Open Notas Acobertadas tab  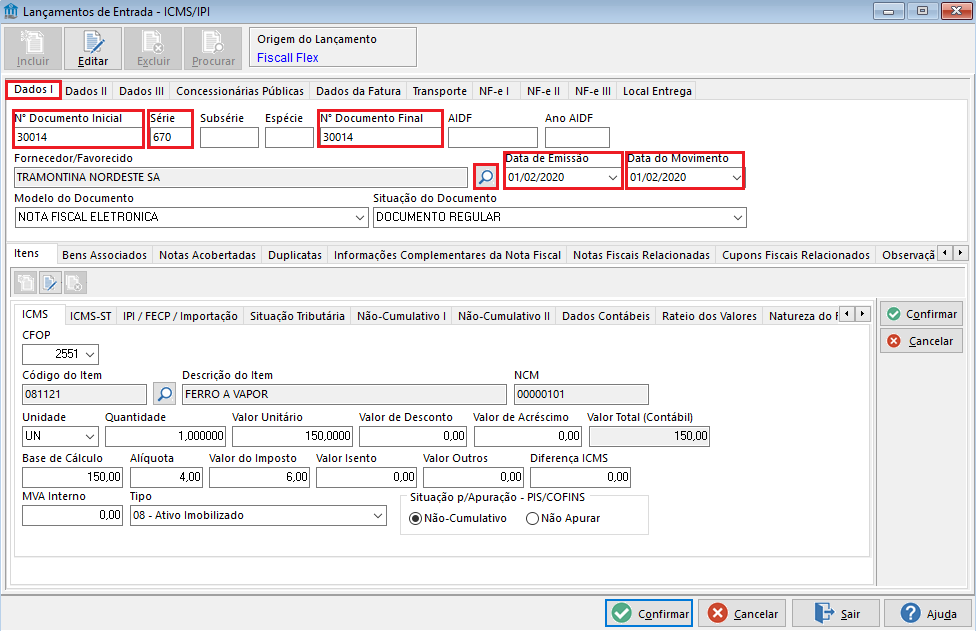tap(207, 255)
